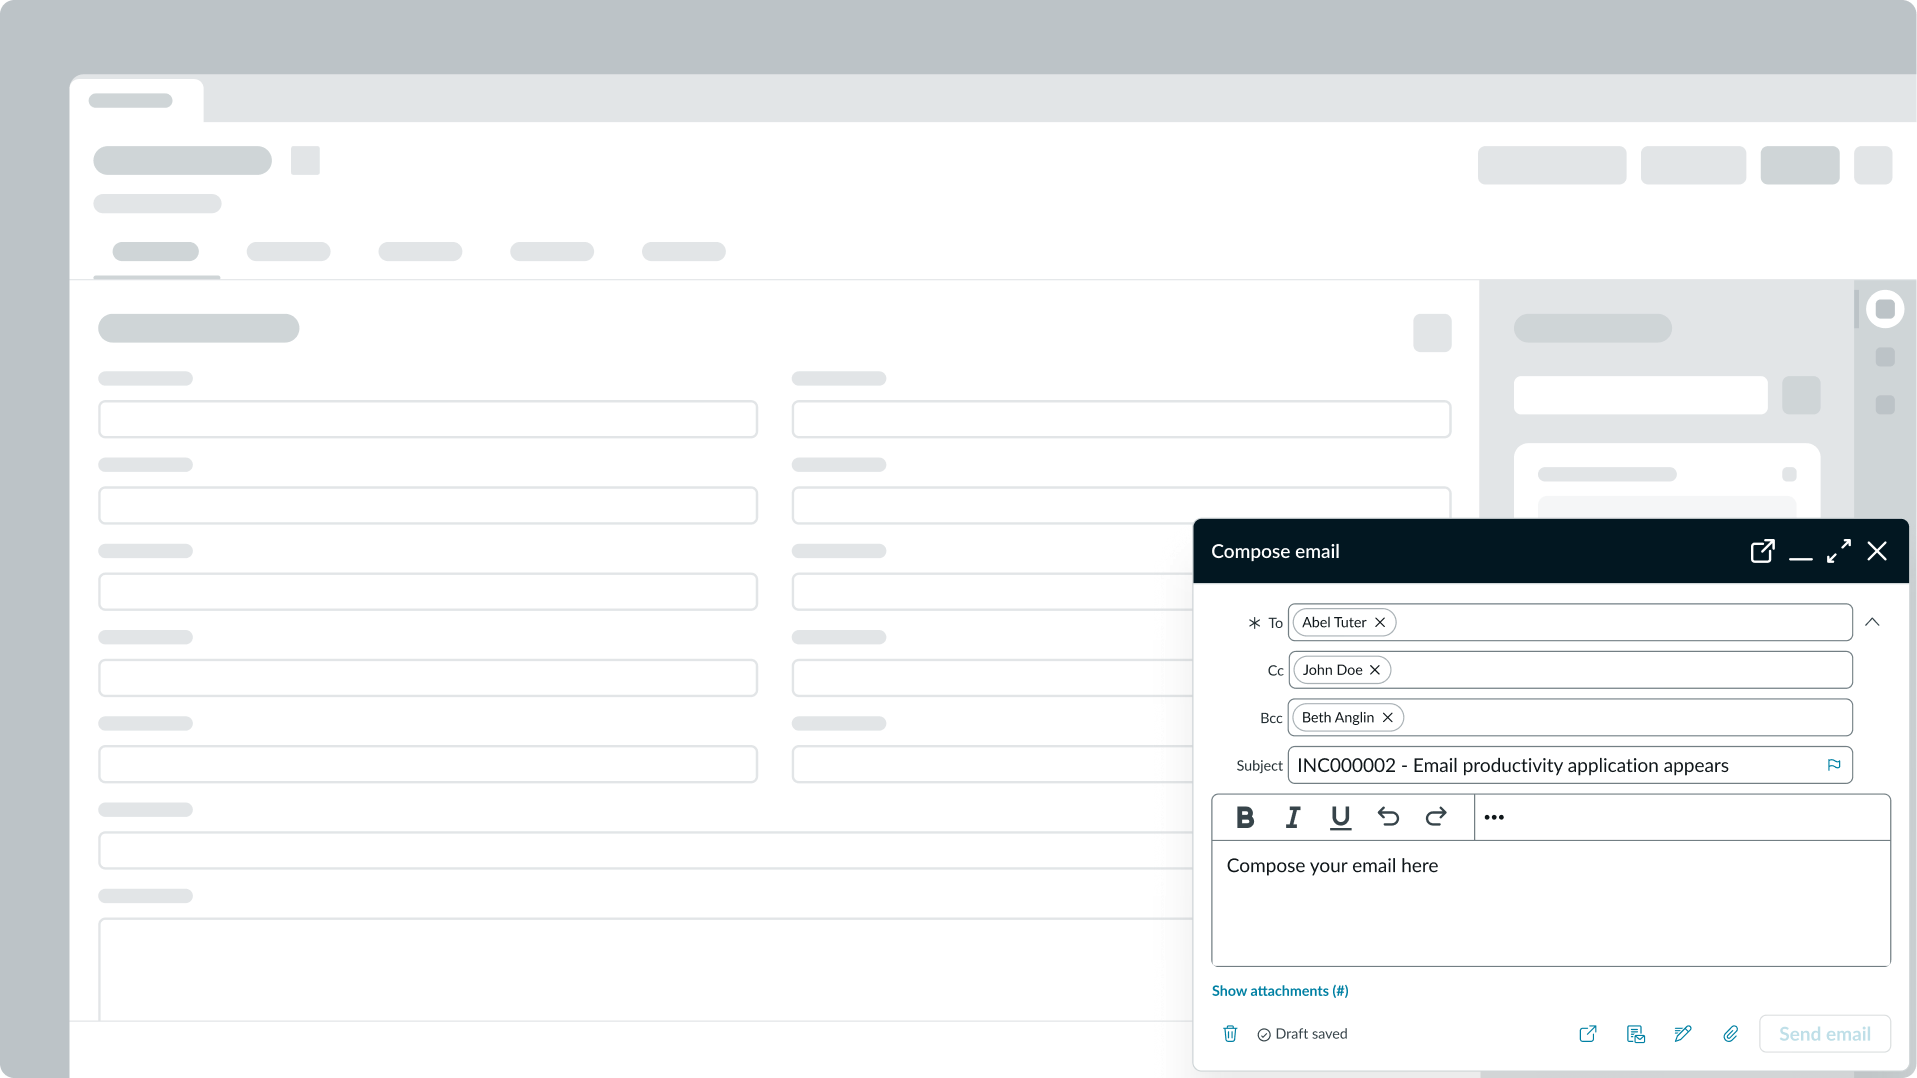
Task: Remove Beth Anglin from the Bcc field
Action: tap(1387, 717)
